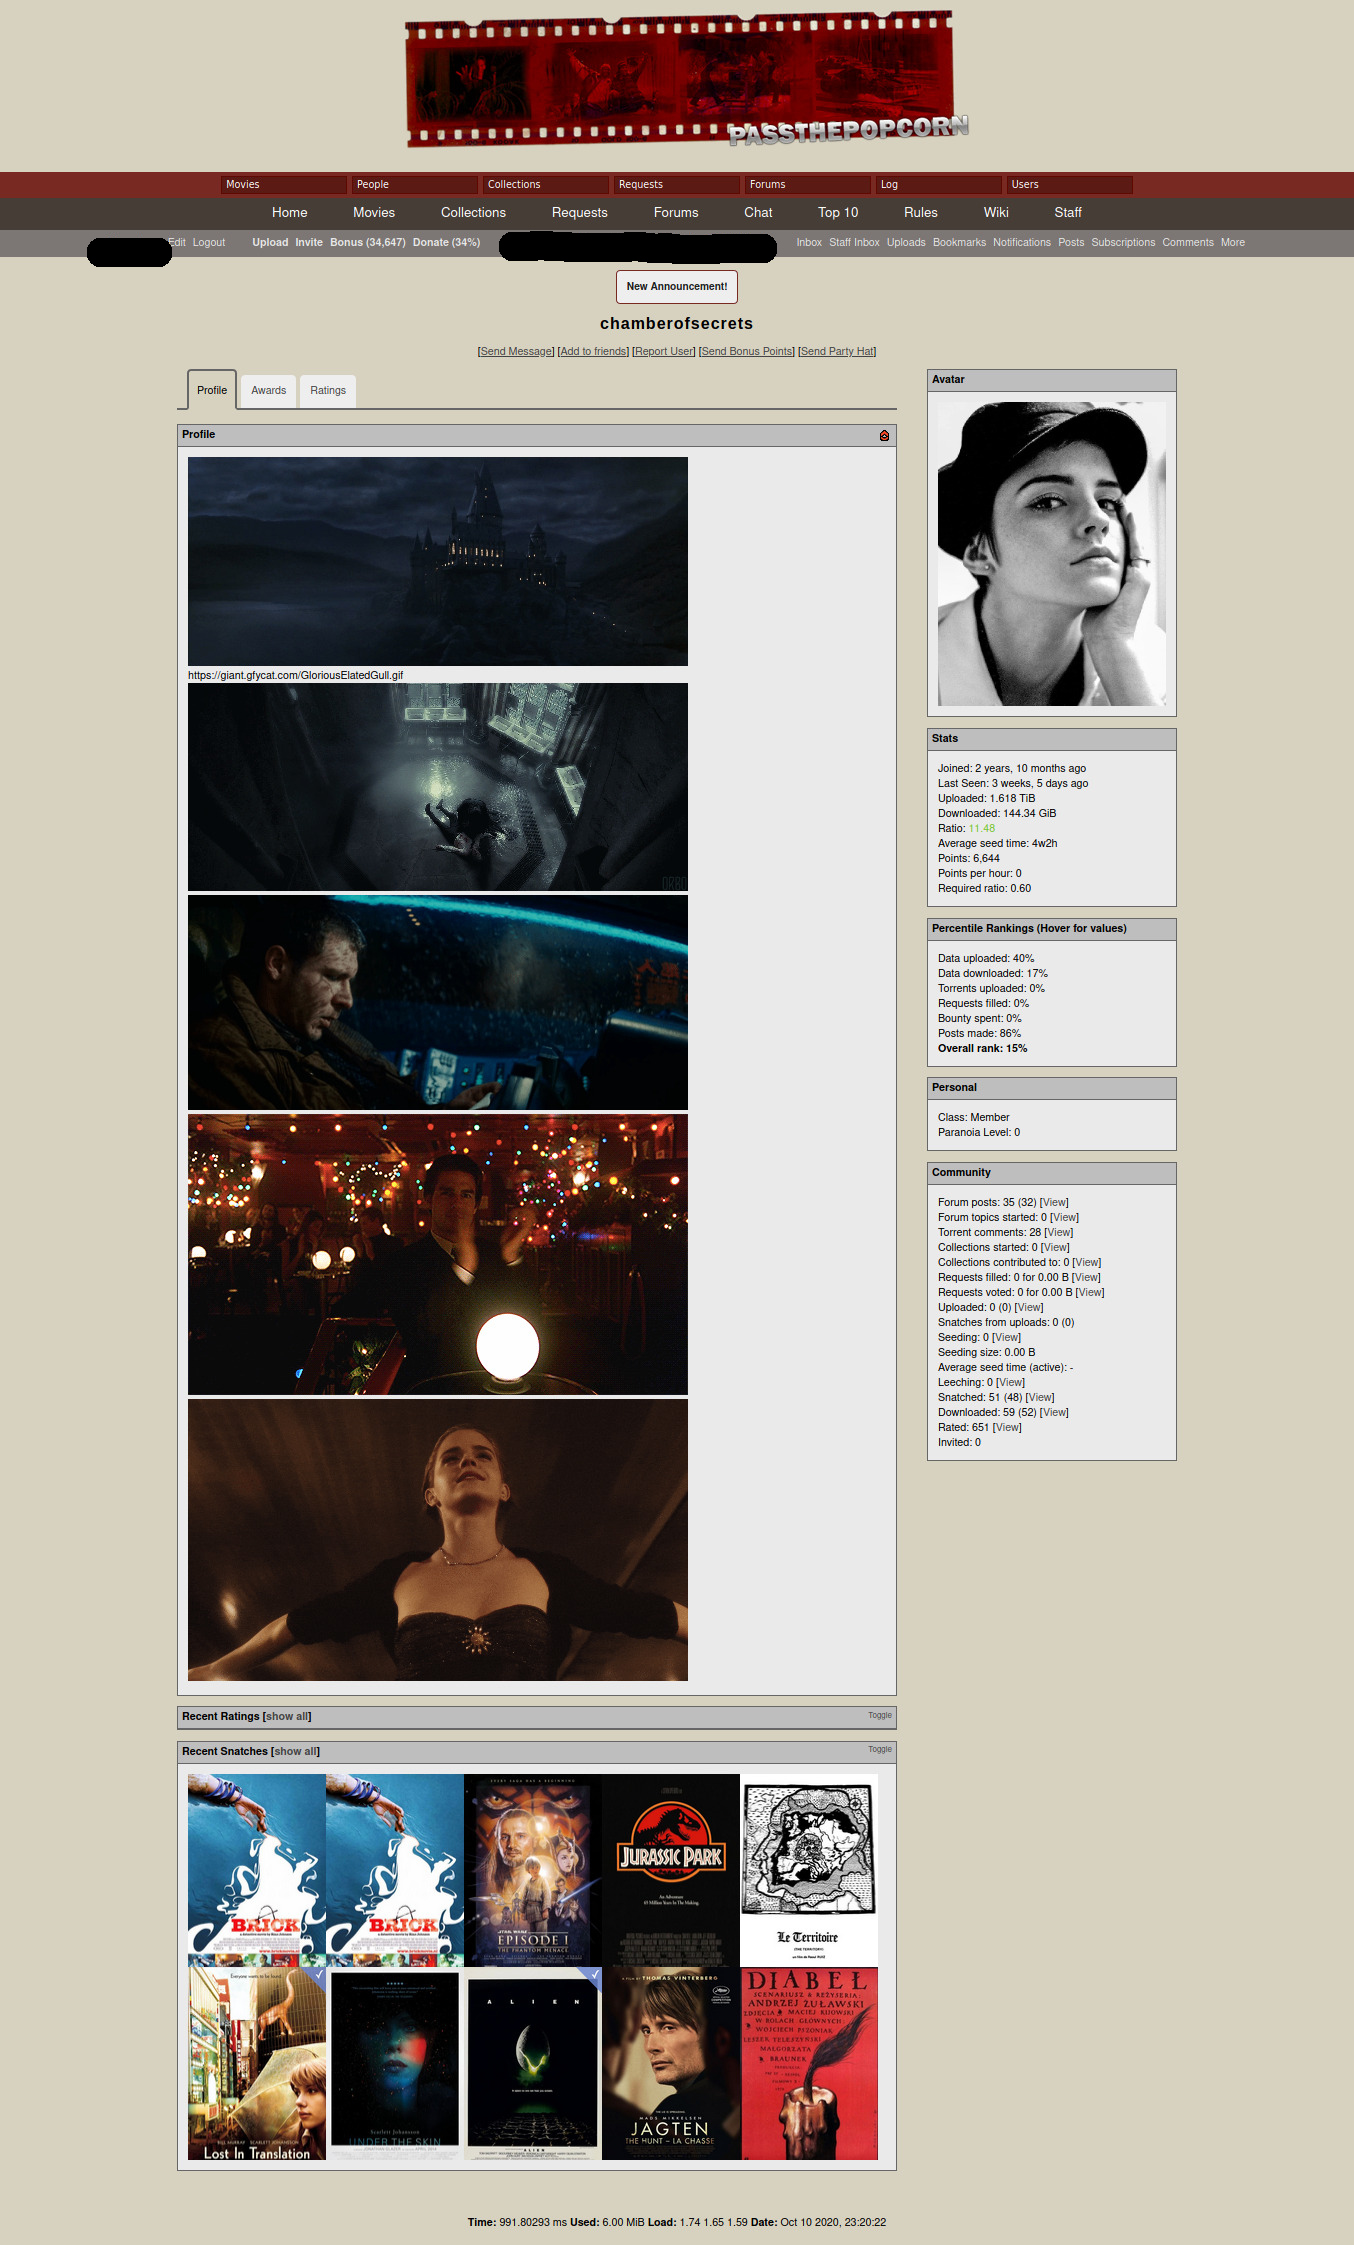Click the Invite link
The image size is (1354, 2245).
309,242
